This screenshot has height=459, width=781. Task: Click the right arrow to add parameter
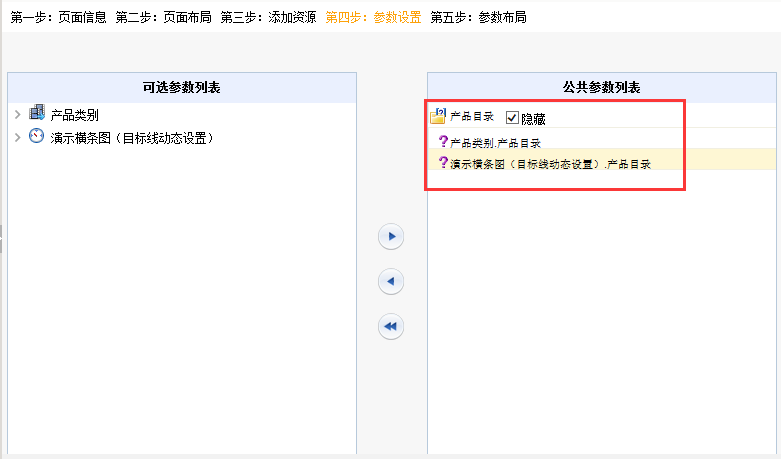[391, 236]
